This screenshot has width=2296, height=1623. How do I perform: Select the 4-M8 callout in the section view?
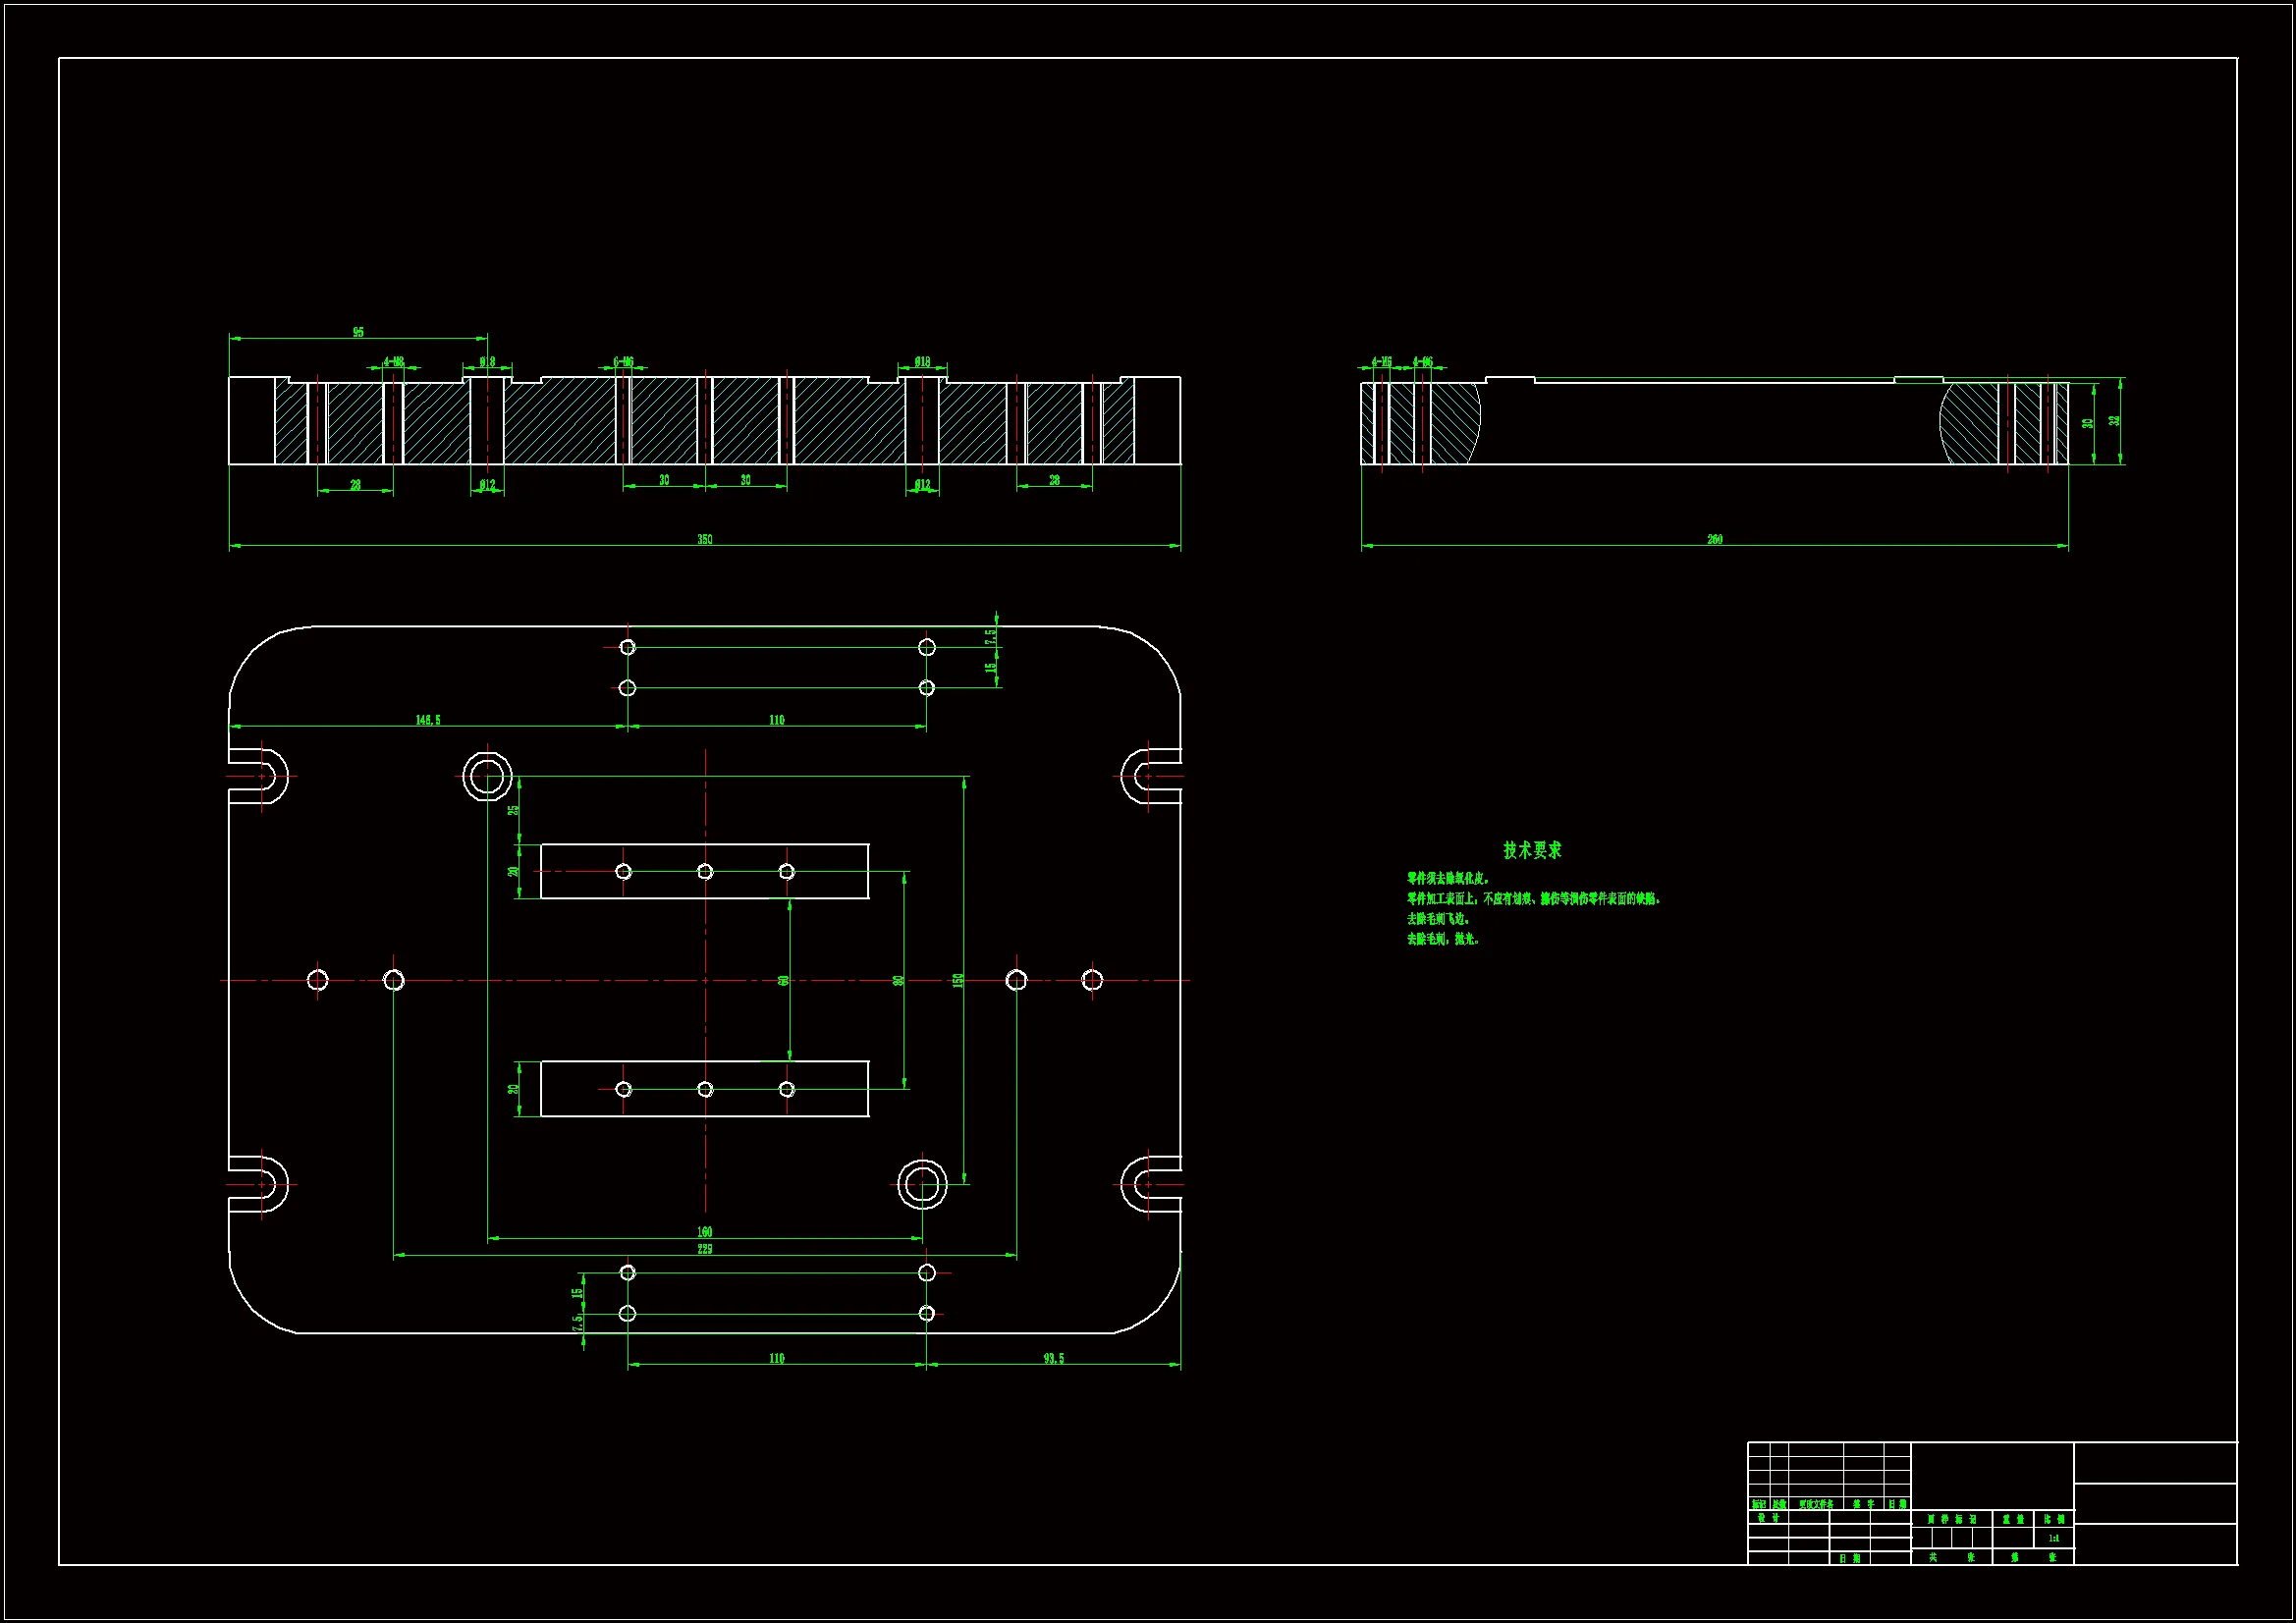tap(393, 362)
